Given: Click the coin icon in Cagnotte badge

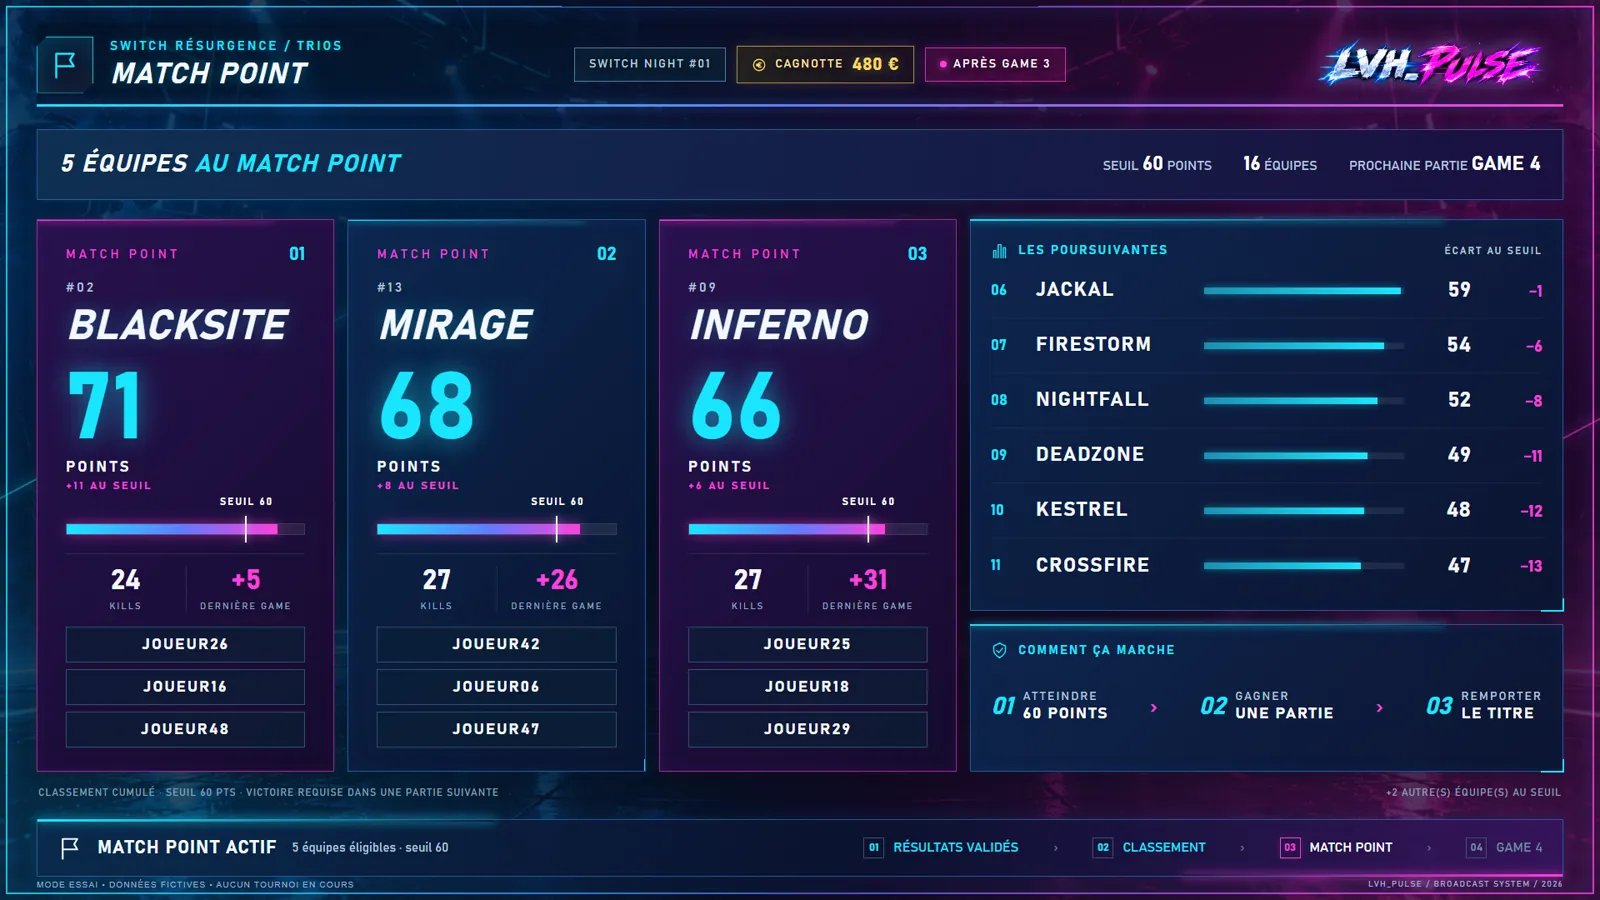Looking at the screenshot, I should 759,64.
